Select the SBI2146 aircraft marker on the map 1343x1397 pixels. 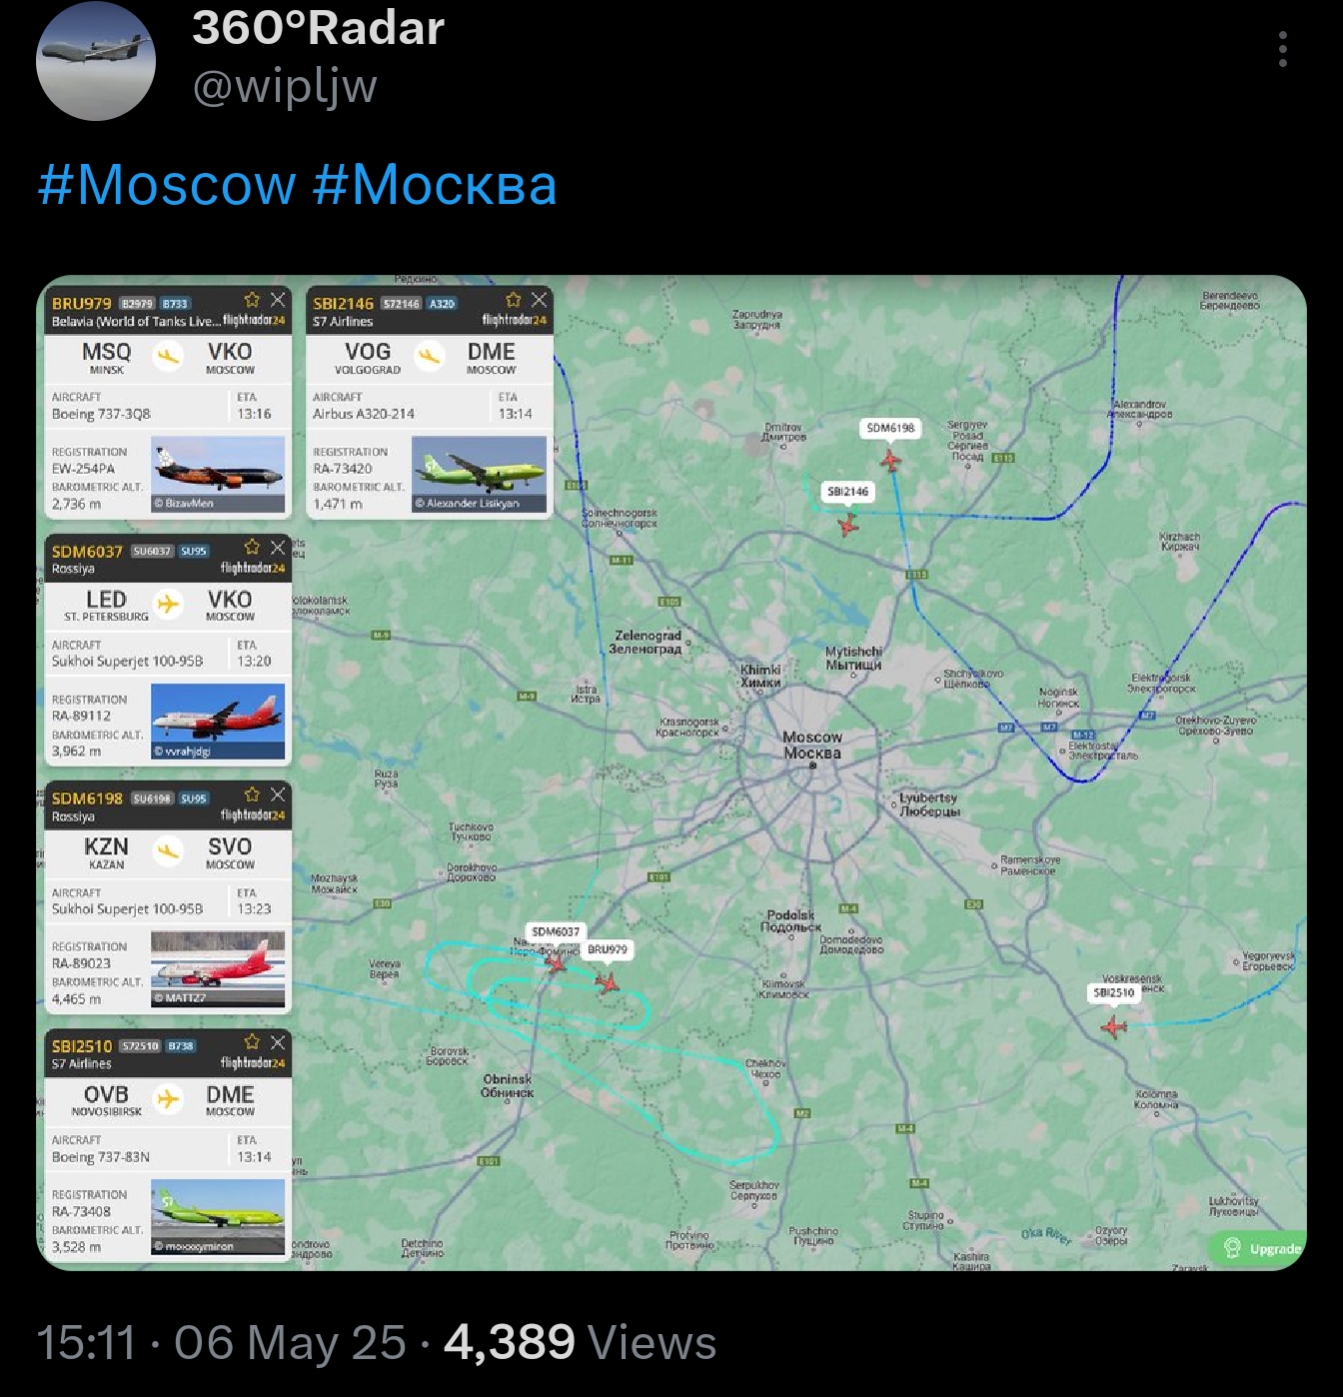[848, 524]
